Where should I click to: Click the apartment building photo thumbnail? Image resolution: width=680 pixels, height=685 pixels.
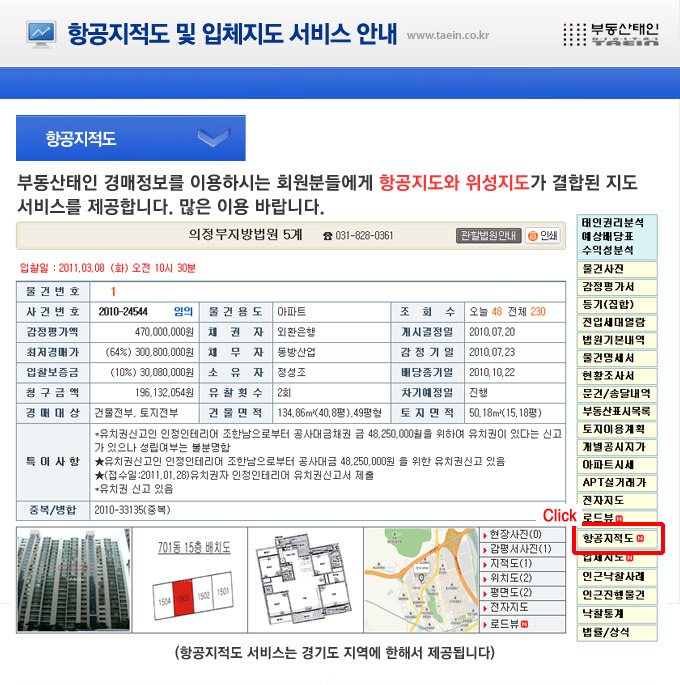point(72,580)
